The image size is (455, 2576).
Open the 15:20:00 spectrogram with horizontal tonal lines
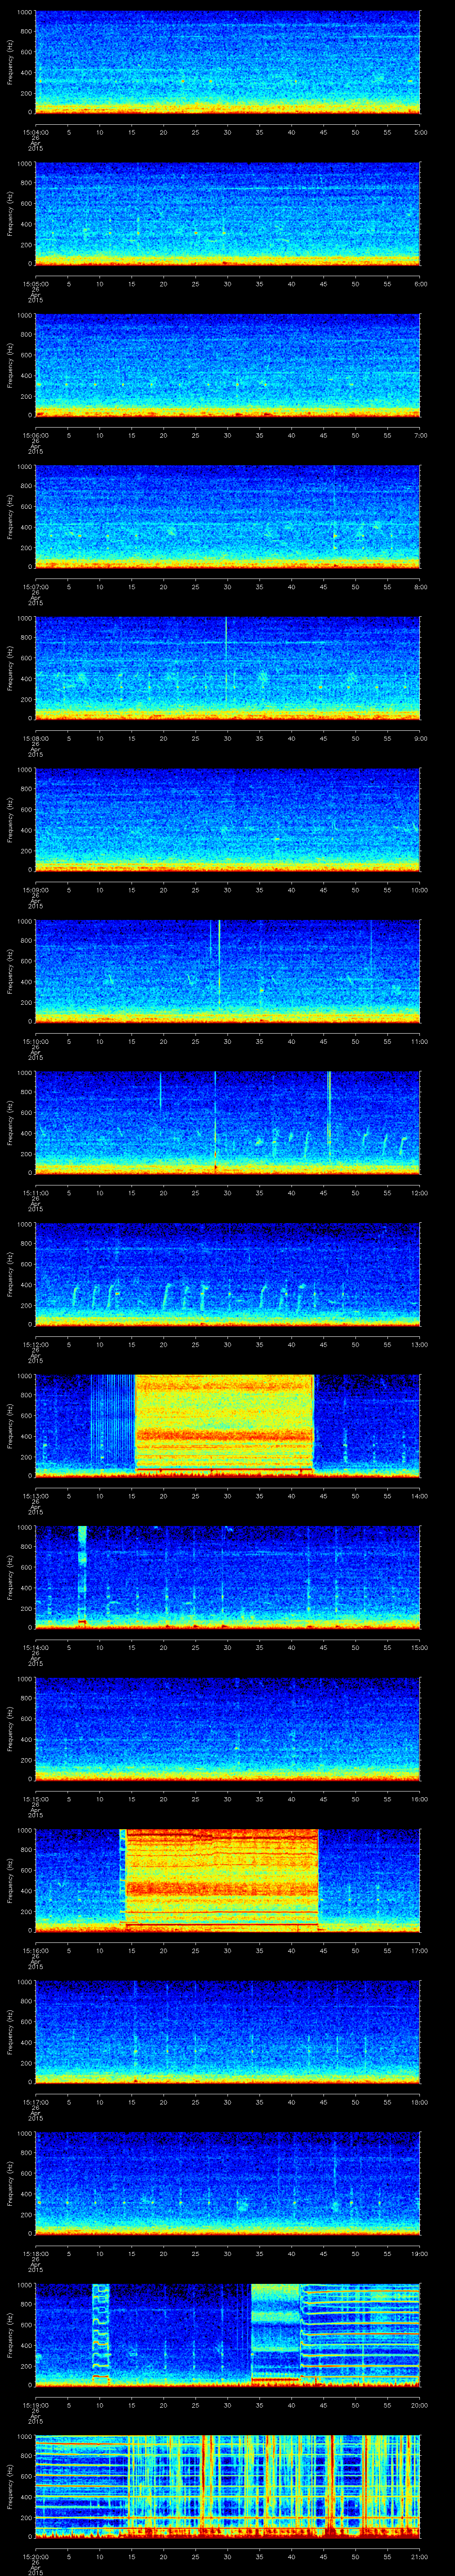click(227, 2487)
